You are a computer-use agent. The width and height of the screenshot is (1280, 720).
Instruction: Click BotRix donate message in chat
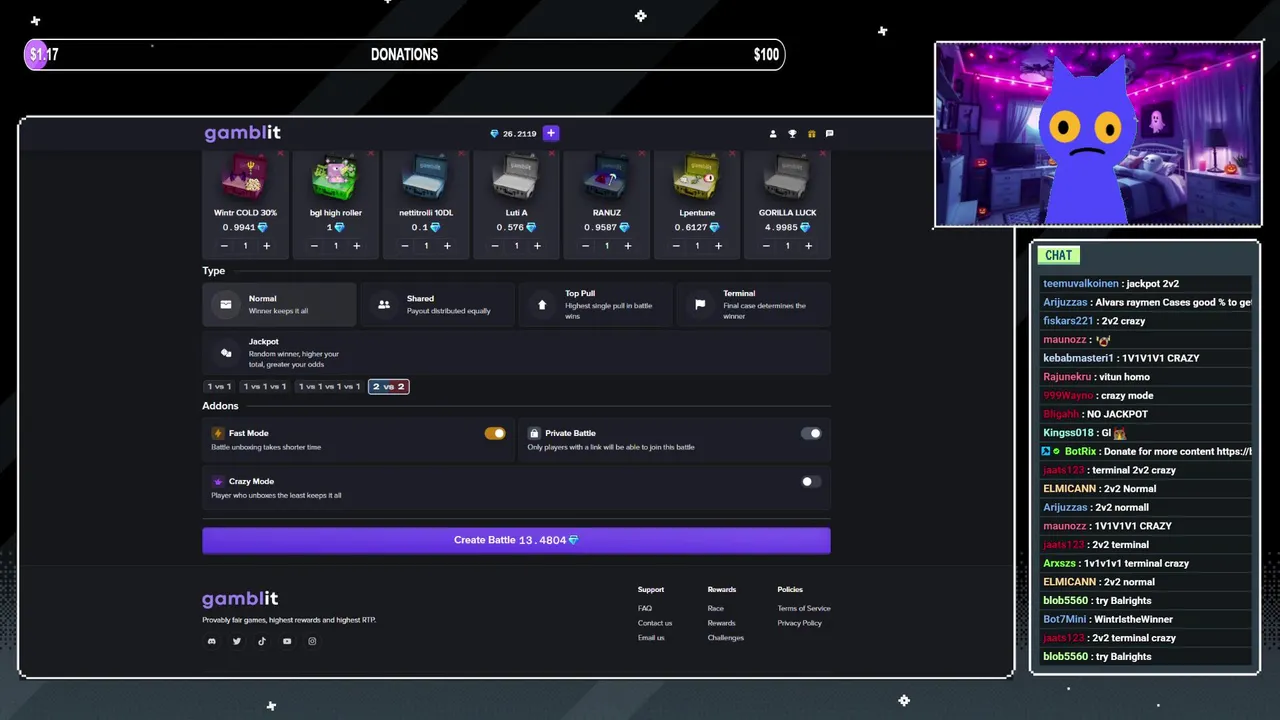[1146, 451]
